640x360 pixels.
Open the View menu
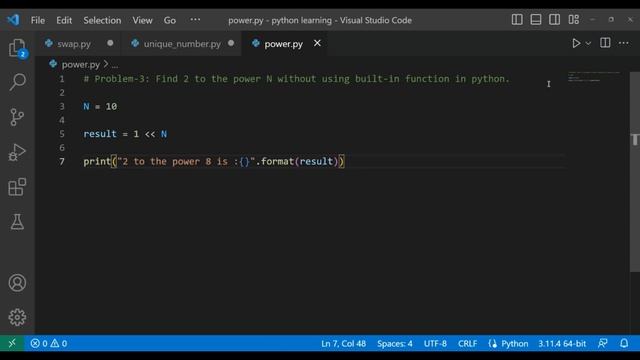(142, 20)
